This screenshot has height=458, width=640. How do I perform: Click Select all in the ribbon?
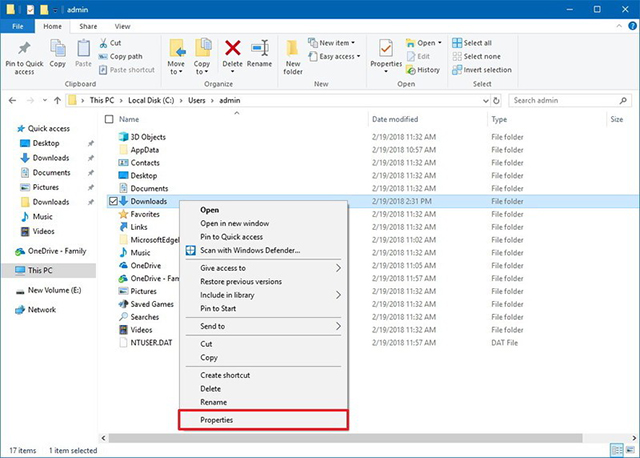[x=472, y=43]
